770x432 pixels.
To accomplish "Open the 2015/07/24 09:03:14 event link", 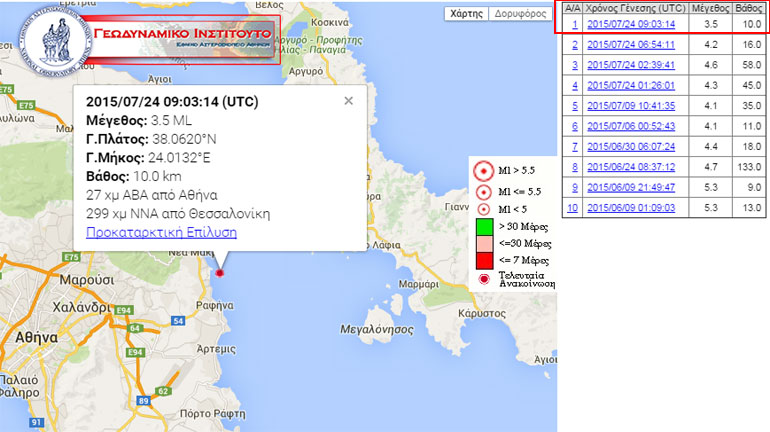I will coord(630,24).
